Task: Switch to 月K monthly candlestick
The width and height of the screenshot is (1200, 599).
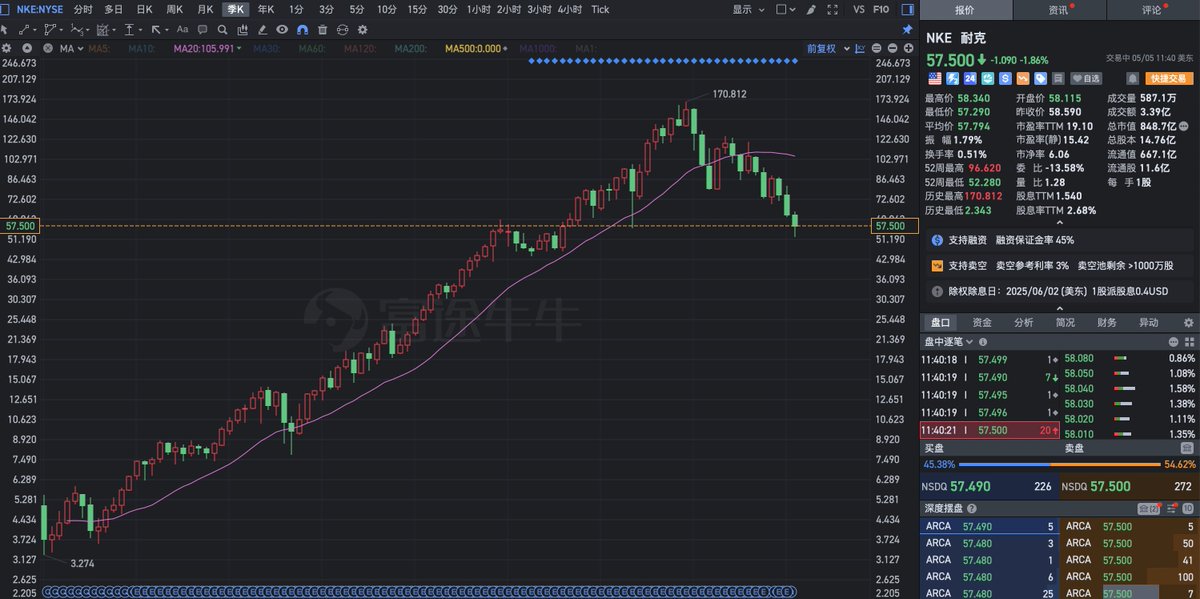Action: (x=205, y=9)
